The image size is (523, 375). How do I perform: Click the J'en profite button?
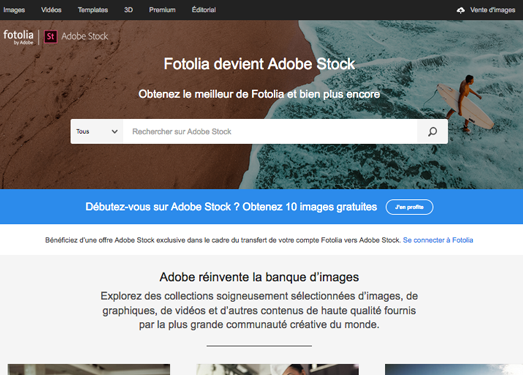[409, 207]
